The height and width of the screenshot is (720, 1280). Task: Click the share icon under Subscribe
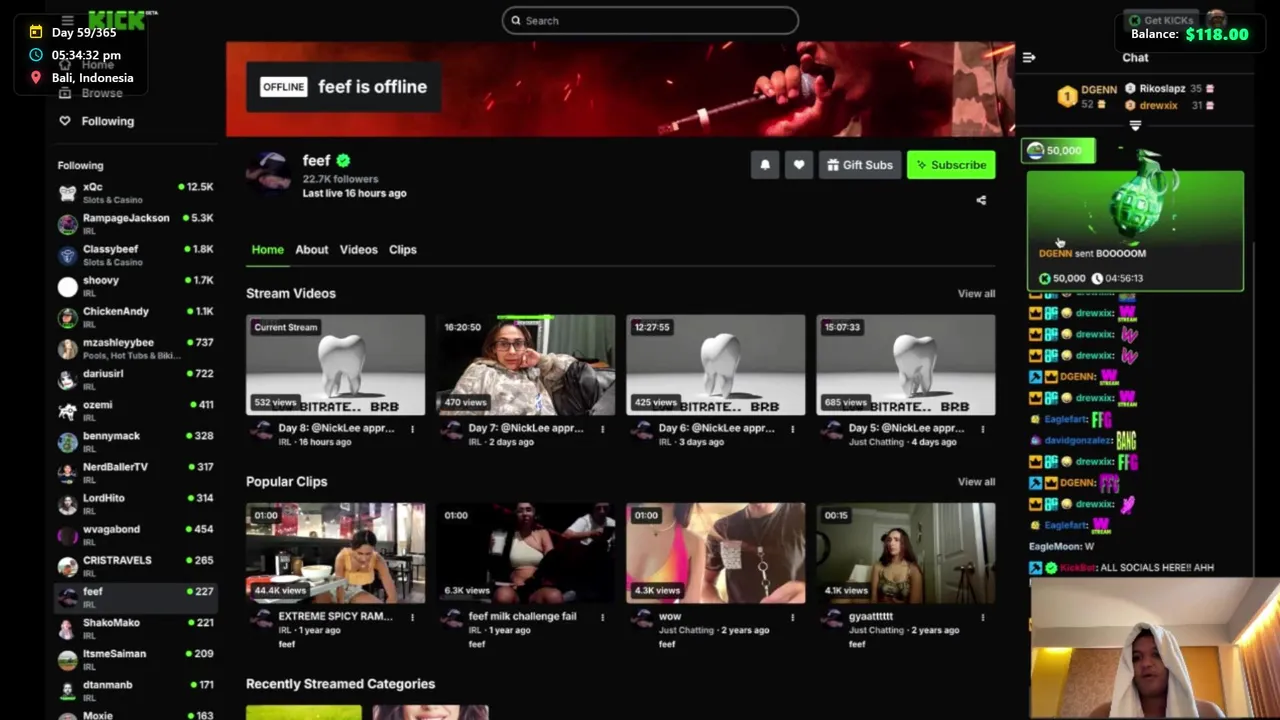click(x=981, y=200)
